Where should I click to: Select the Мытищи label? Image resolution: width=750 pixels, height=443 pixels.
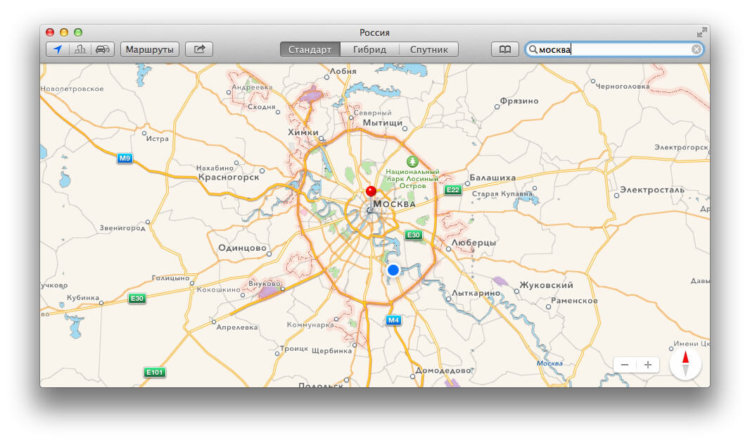(383, 122)
